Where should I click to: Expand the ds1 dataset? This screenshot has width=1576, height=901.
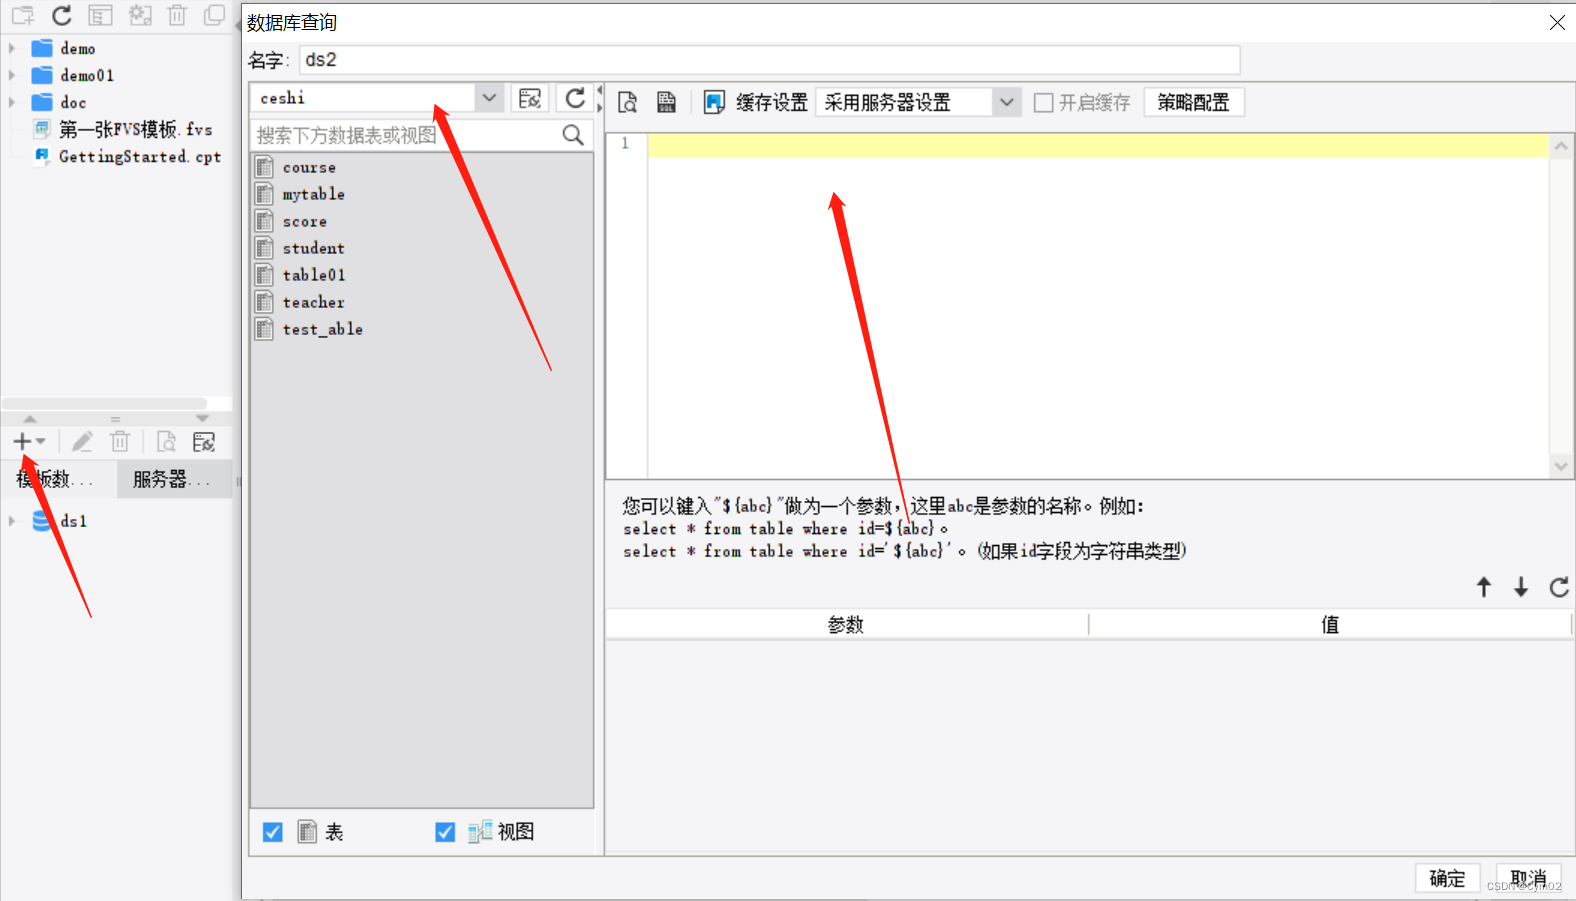click(x=12, y=521)
